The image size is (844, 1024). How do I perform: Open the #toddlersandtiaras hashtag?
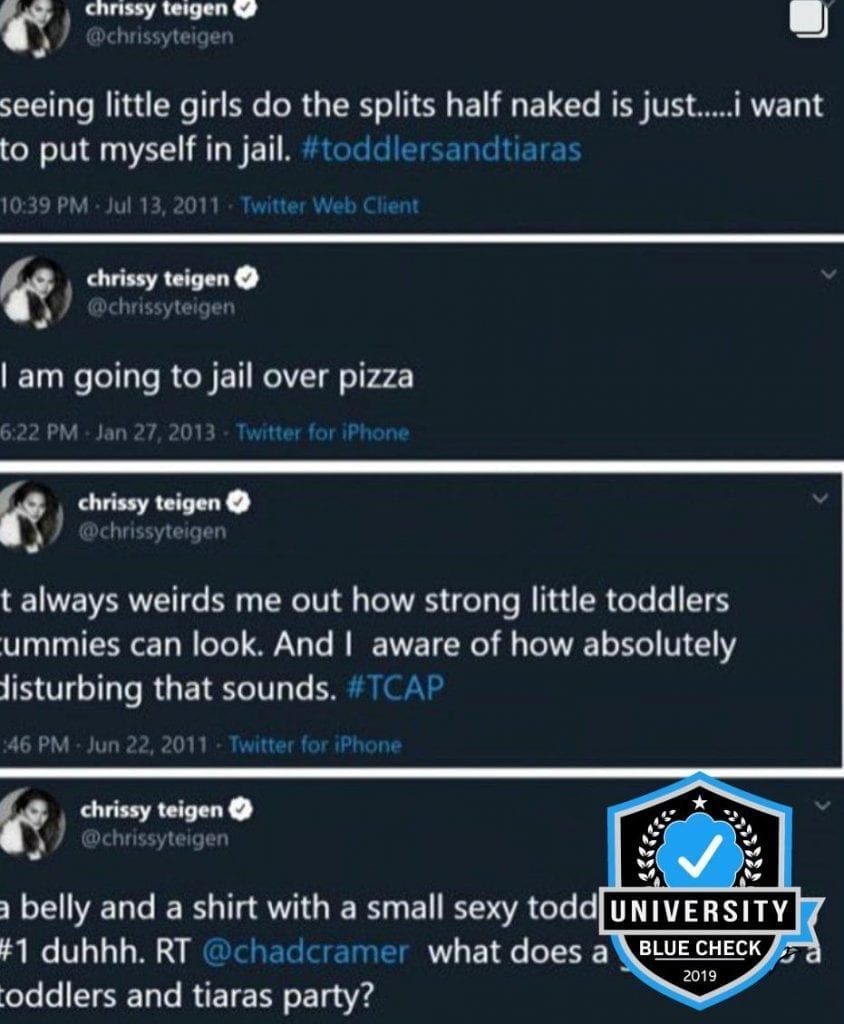(441, 150)
